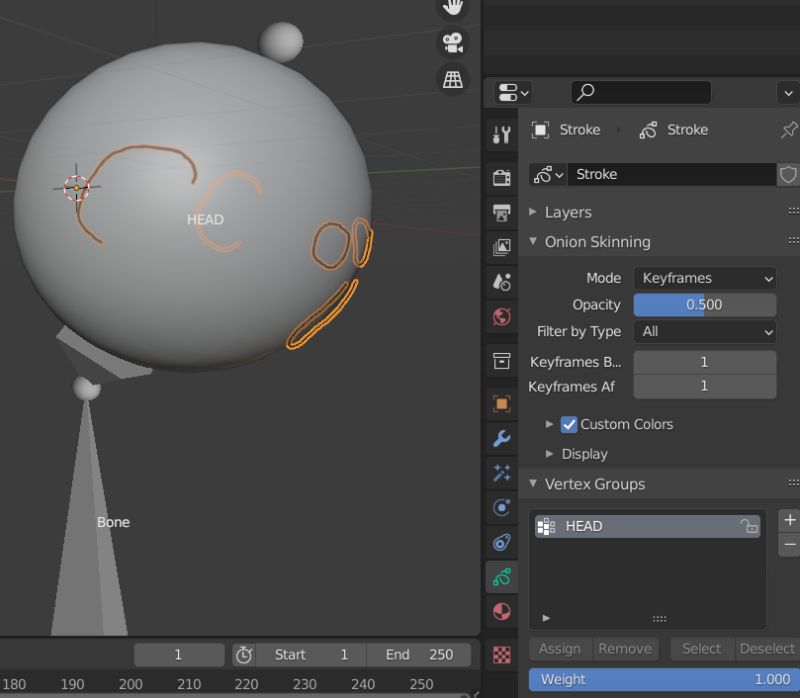Enable Custom Colors for onion skinning
This screenshot has width=800, height=698.
coord(569,424)
